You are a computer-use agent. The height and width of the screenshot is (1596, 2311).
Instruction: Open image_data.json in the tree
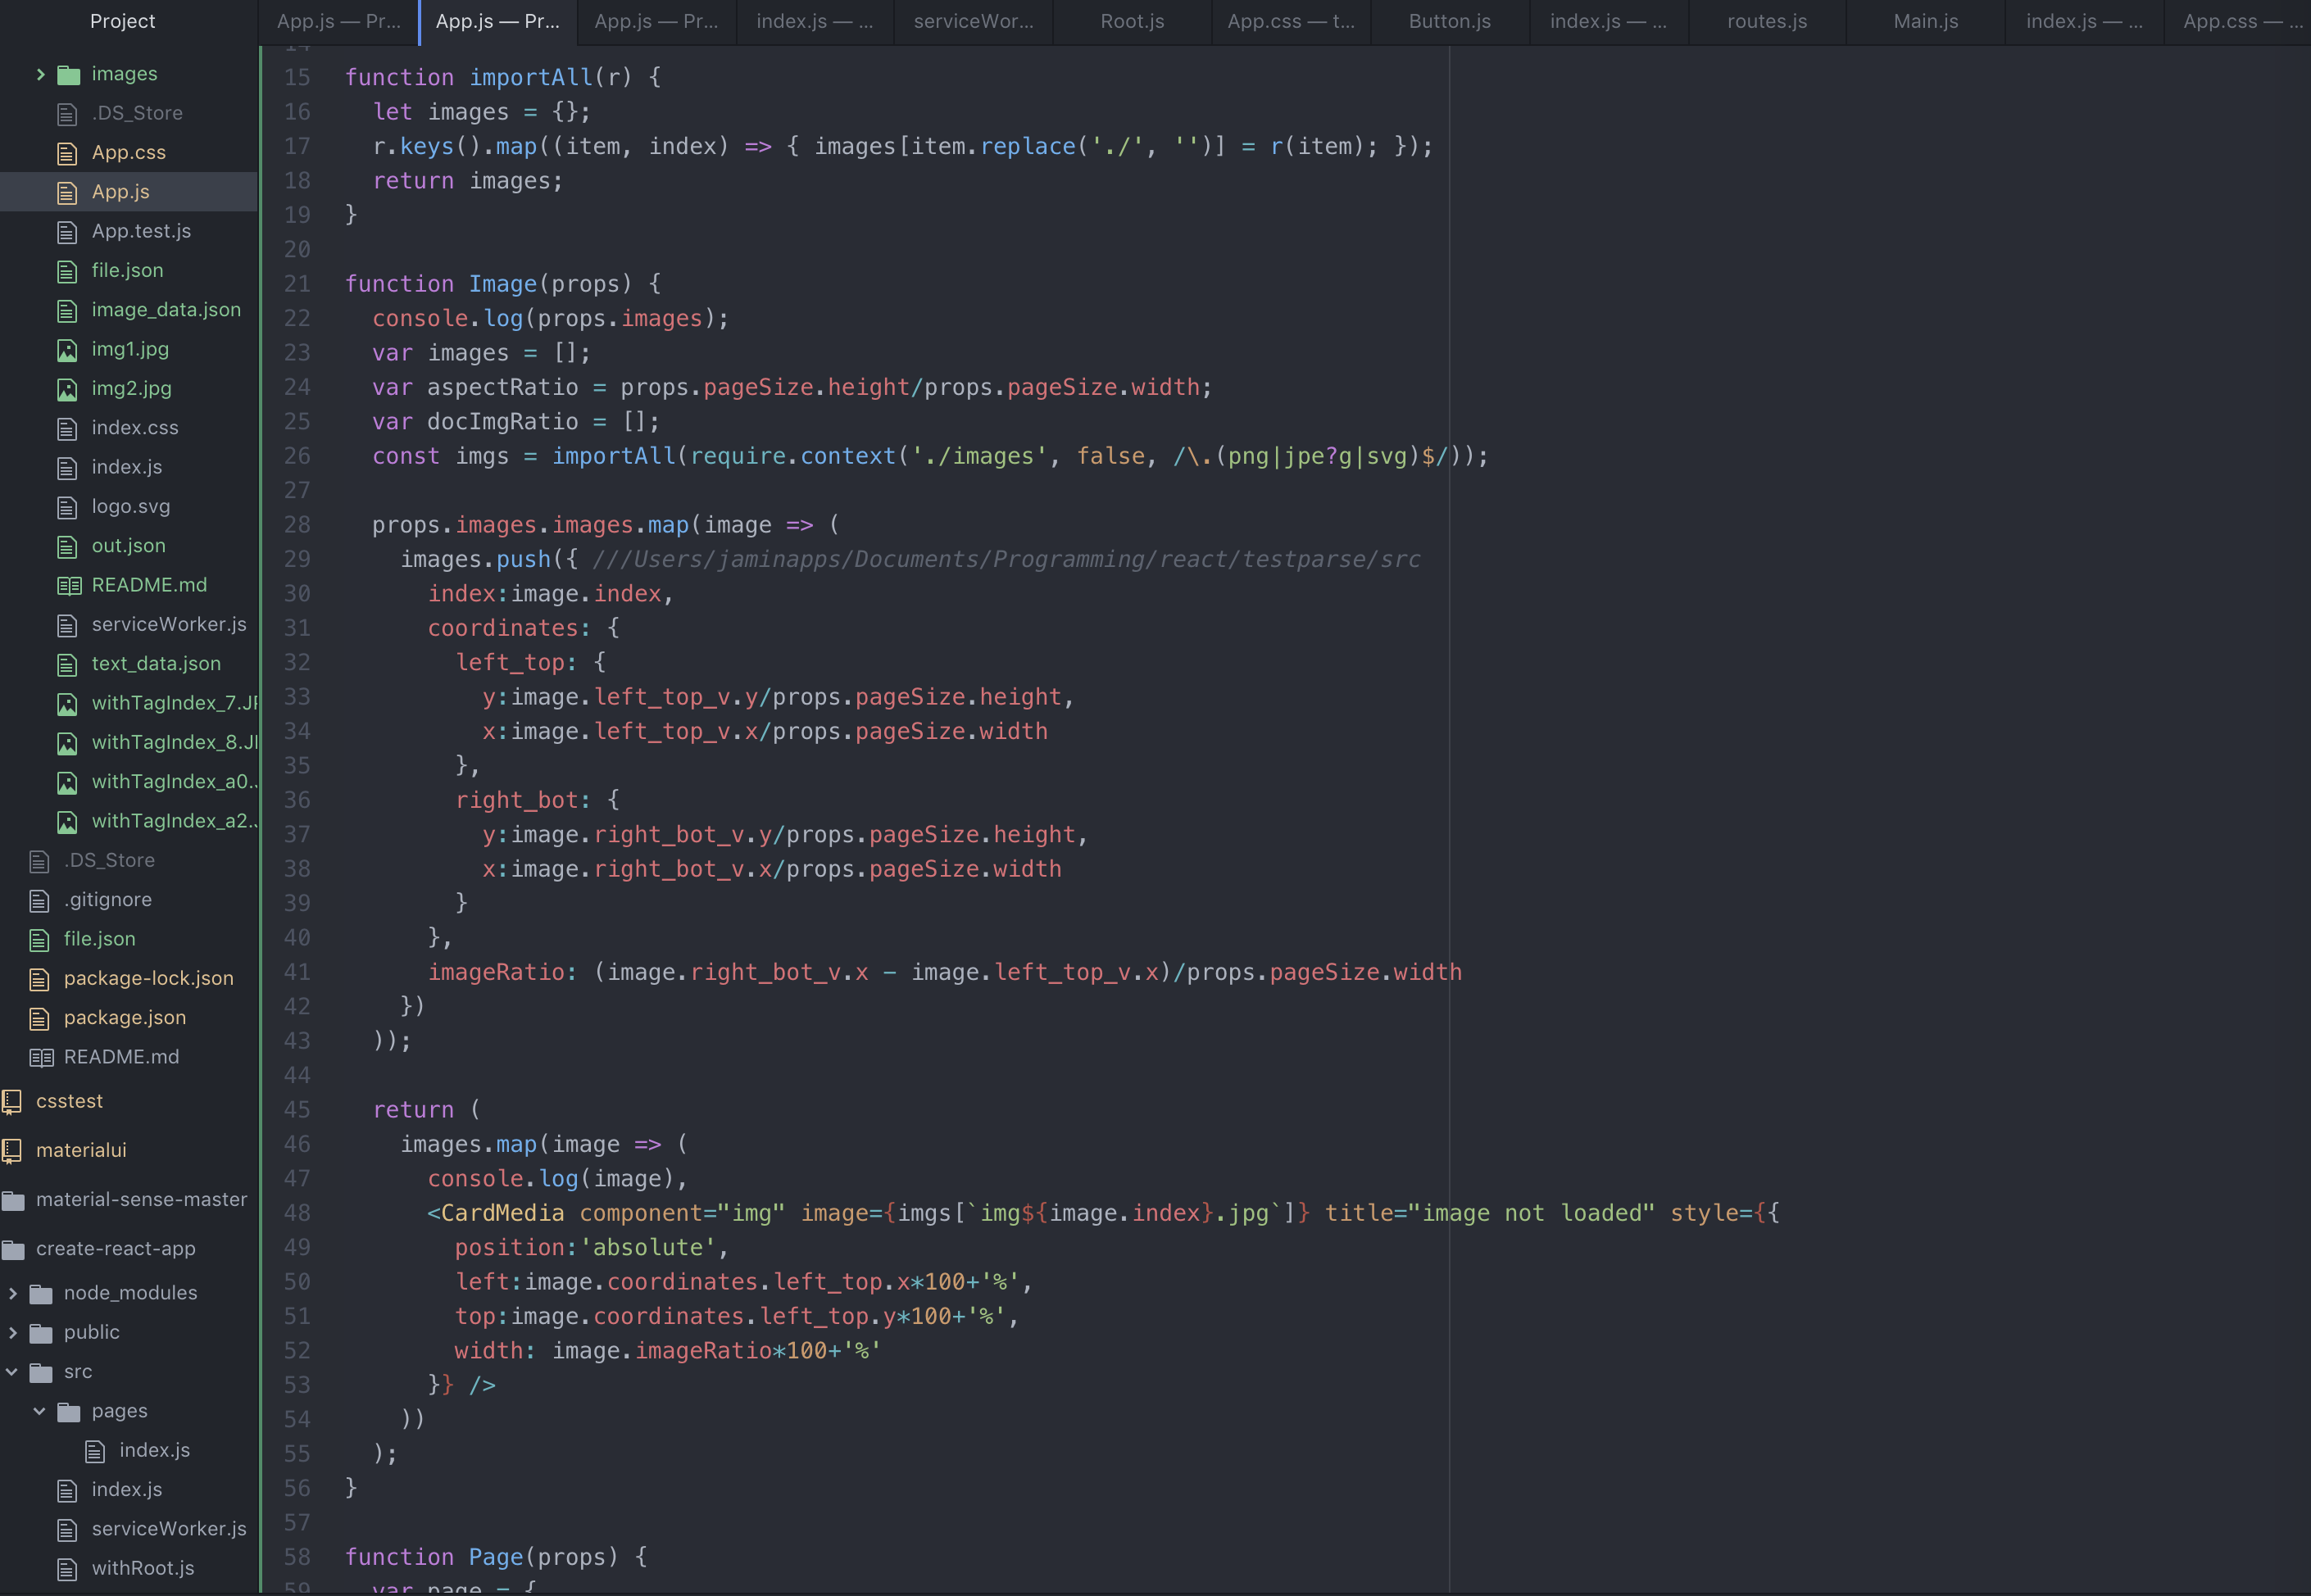tap(166, 310)
